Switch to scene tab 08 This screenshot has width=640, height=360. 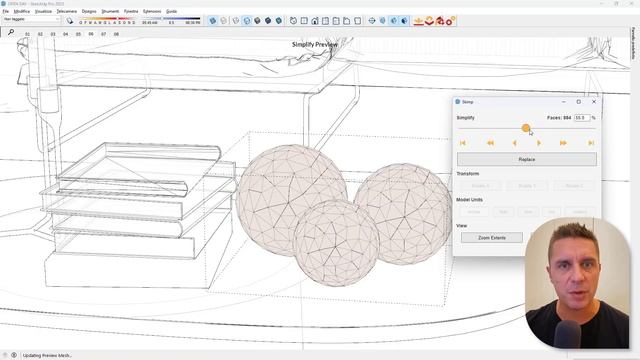(x=116, y=34)
